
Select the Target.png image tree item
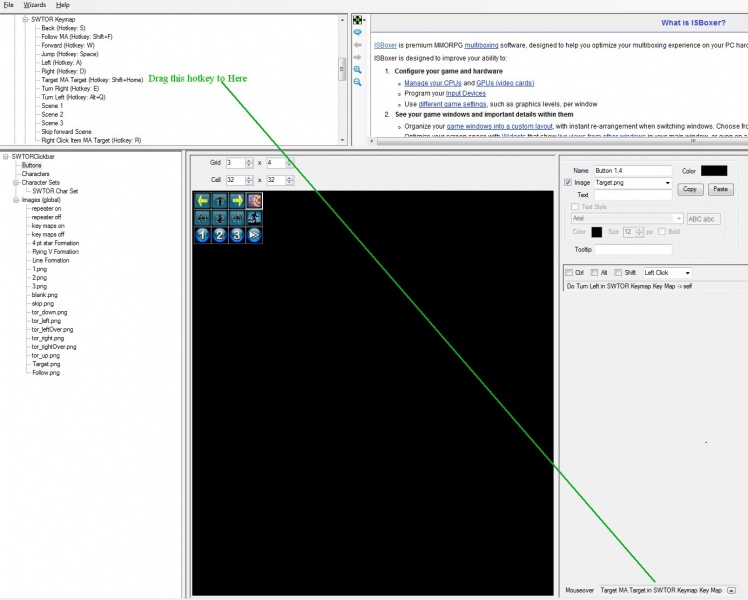pyautogui.click(x=46, y=364)
